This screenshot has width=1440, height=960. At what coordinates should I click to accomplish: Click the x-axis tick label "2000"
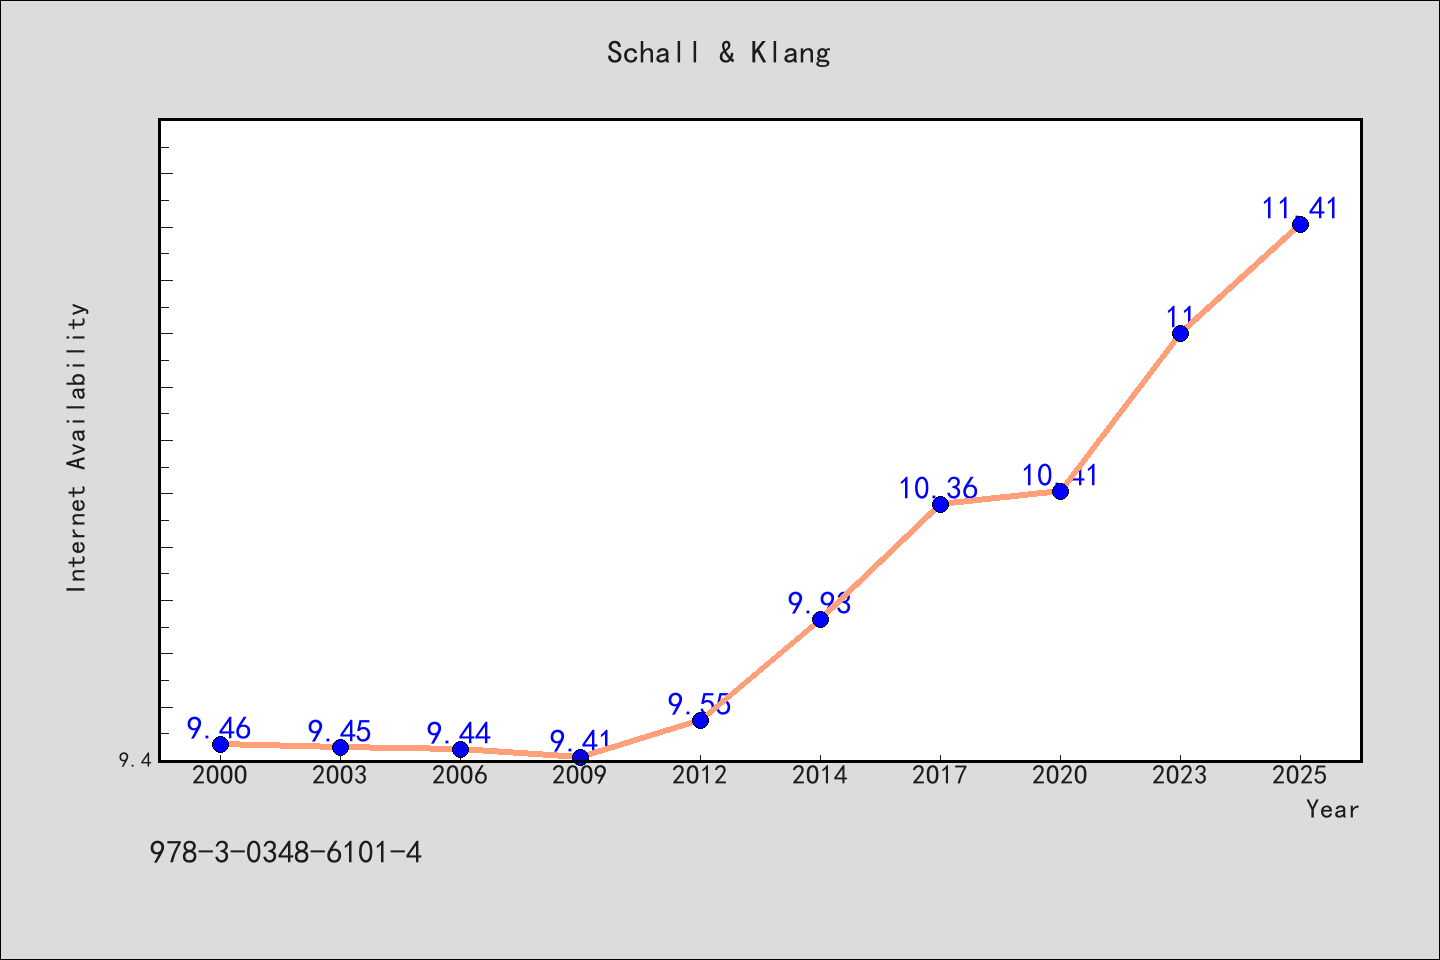[x=220, y=775]
